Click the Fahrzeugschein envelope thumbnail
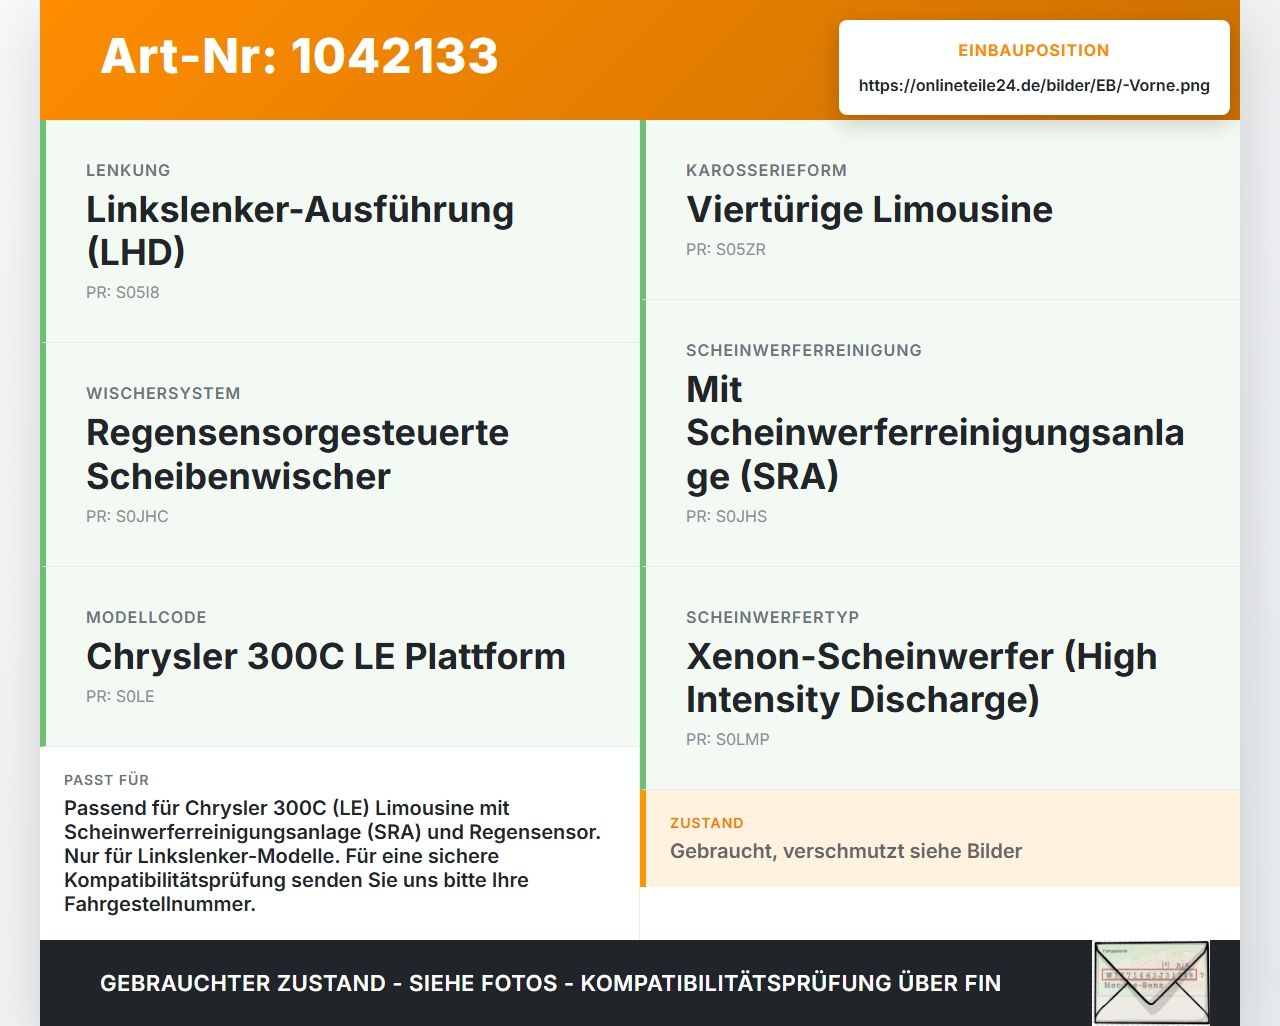This screenshot has height=1026, width=1280. pyautogui.click(x=1151, y=983)
